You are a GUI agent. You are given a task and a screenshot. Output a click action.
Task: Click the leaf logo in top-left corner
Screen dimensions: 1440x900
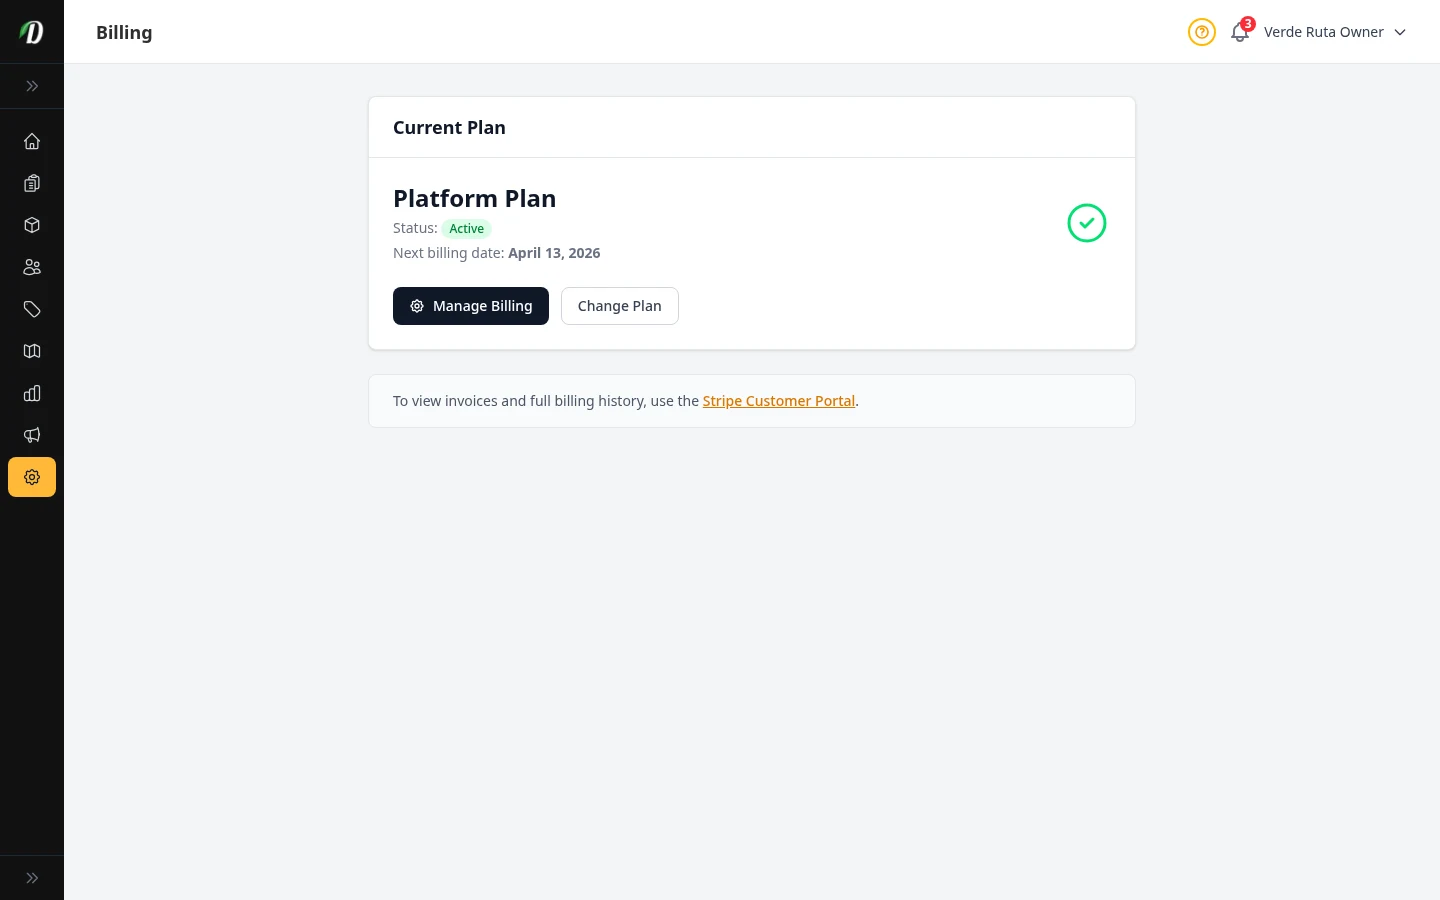pyautogui.click(x=32, y=32)
